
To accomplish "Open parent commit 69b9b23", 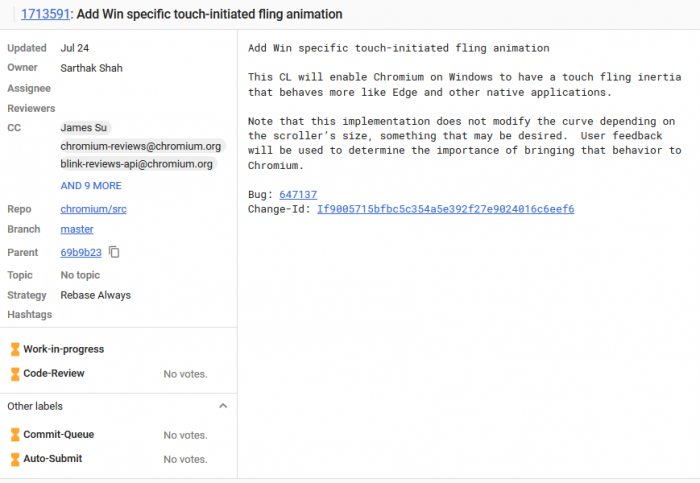I will click(81, 252).
